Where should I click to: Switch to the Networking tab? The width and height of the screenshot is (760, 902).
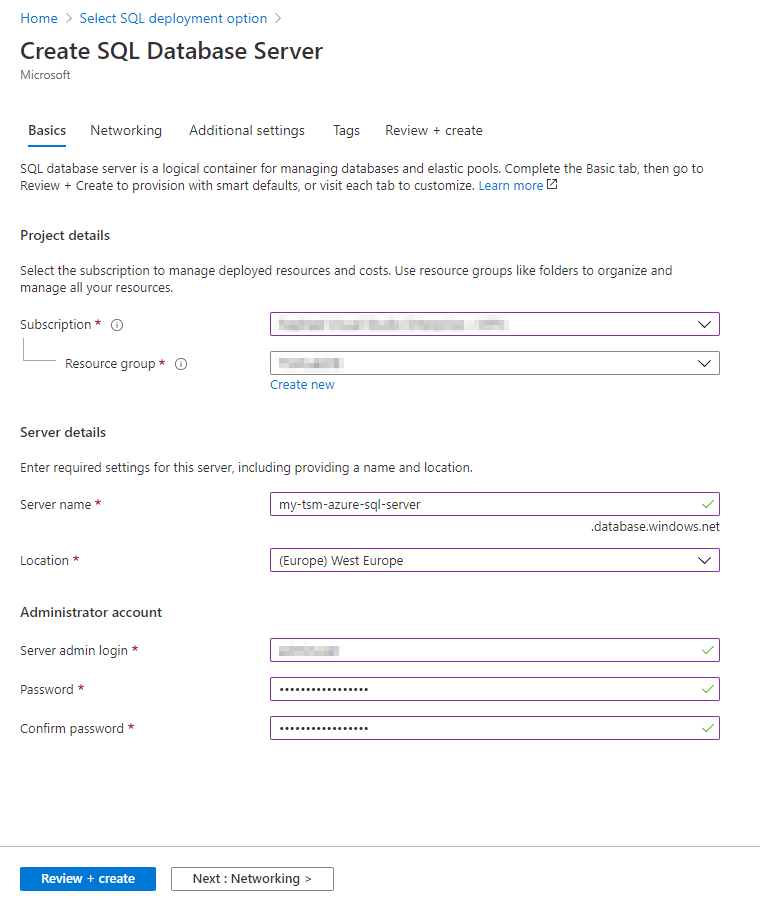point(126,131)
